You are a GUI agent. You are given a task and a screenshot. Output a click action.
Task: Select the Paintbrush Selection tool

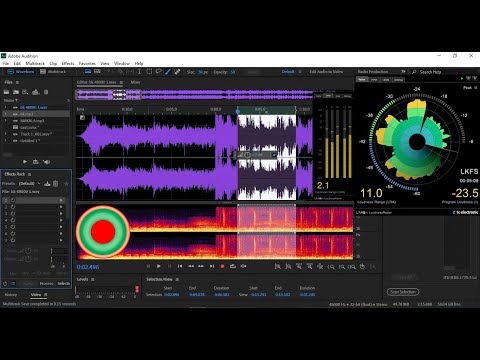pyautogui.click(x=168, y=72)
